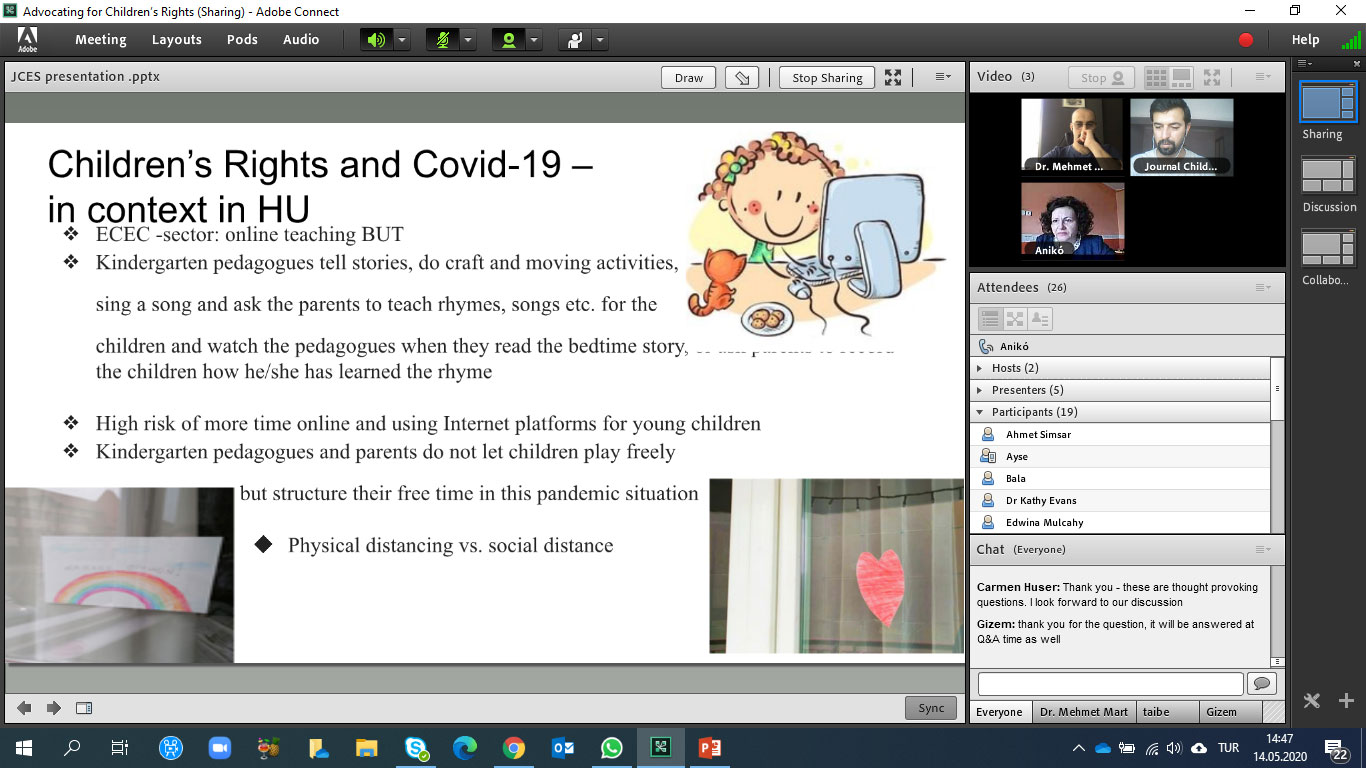Switch to the Gizem chat tab
The image size is (1366, 768).
pyautogui.click(x=1221, y=712)
